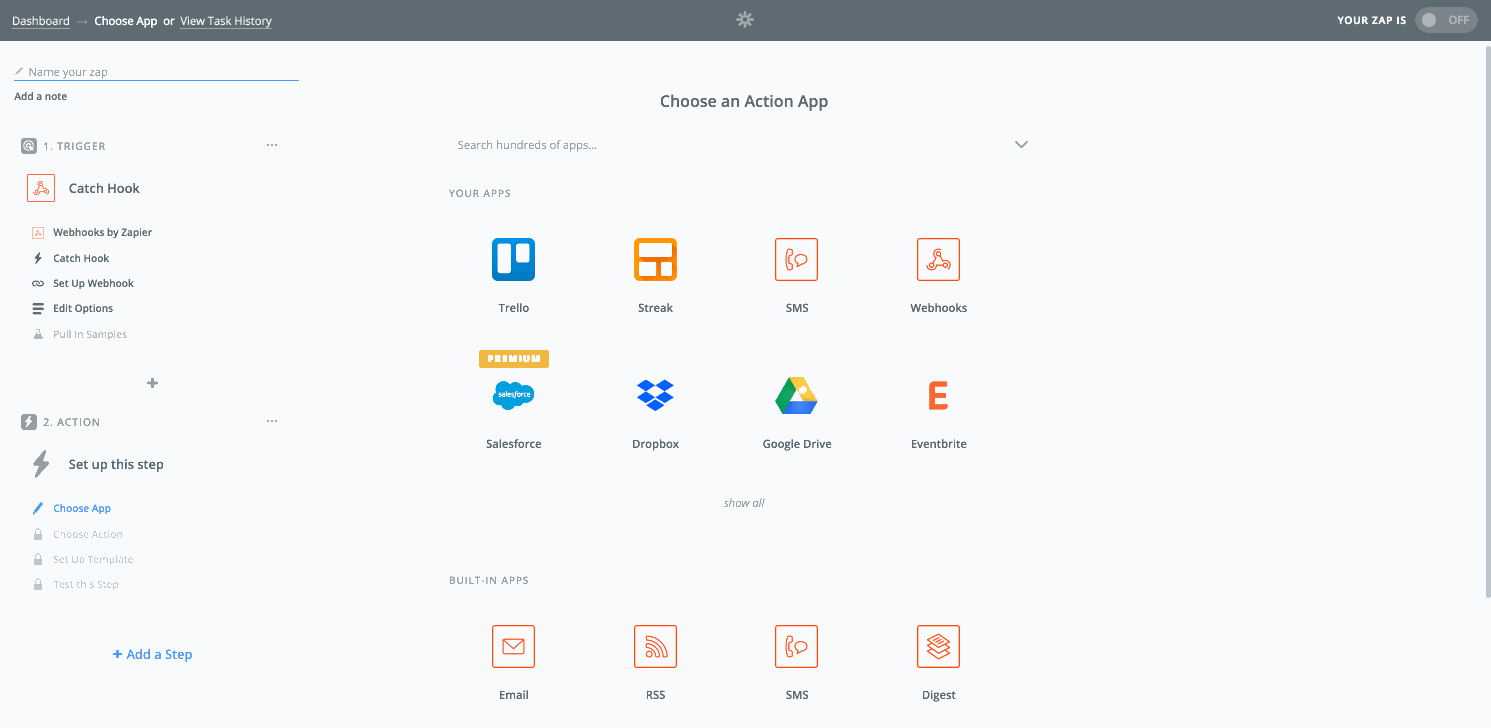1491x728 pixels.
Task: Choose the RSS built-in app icon
Action: click(656, 646)
